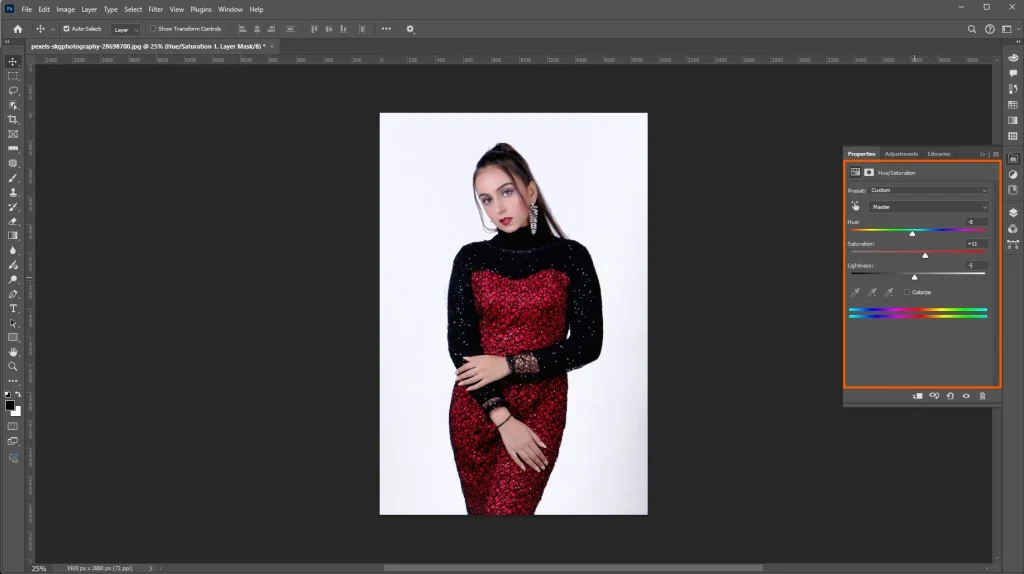The width and height of the screenshot is (1024, 574).
Task: Expand the toolbar with double-arrow at top left
Action: [7, 41]
